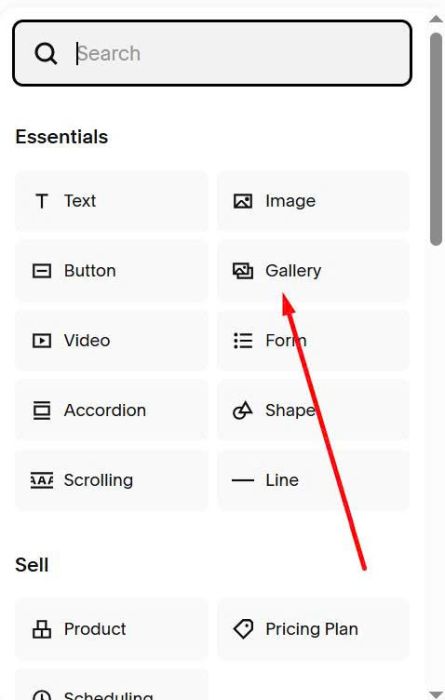This screenshot has width=445, height=700.
Task: Click the Image block picture icon
Action: (243, 201)
